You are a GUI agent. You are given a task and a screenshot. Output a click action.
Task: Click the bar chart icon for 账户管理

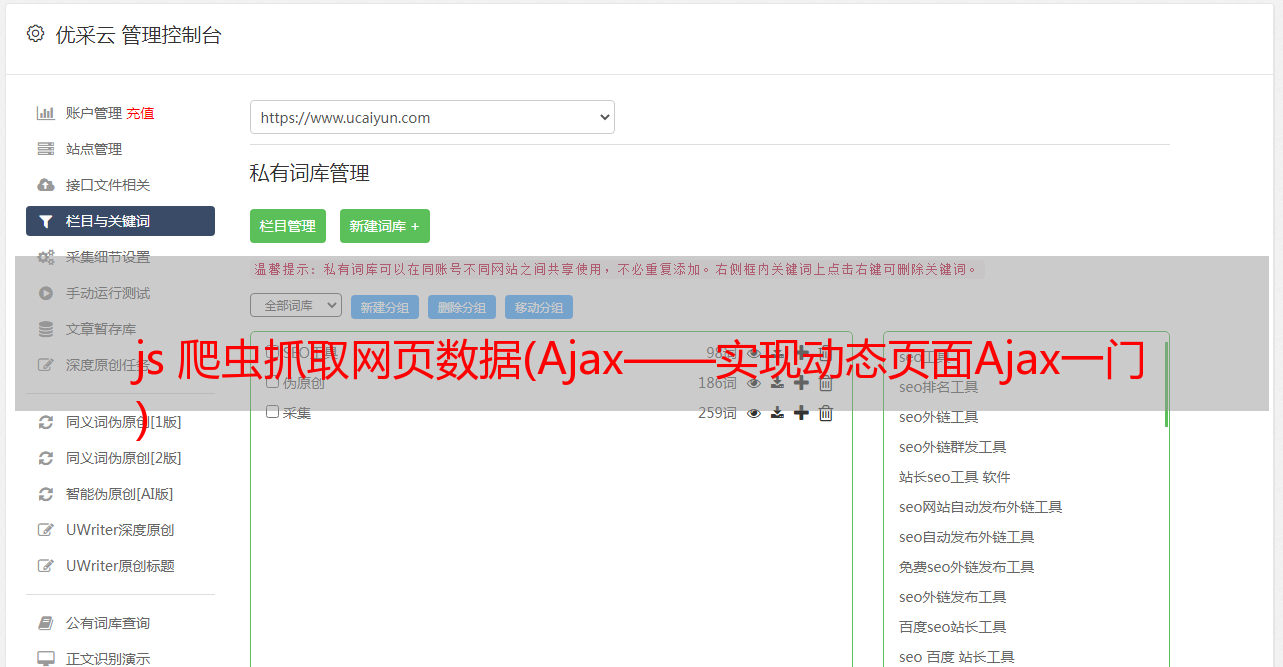click(x=45, y=113)
